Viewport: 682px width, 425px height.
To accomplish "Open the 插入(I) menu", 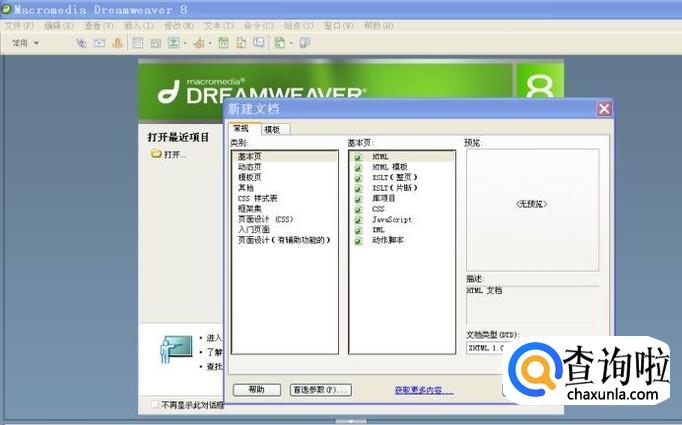I will [139, 26].
